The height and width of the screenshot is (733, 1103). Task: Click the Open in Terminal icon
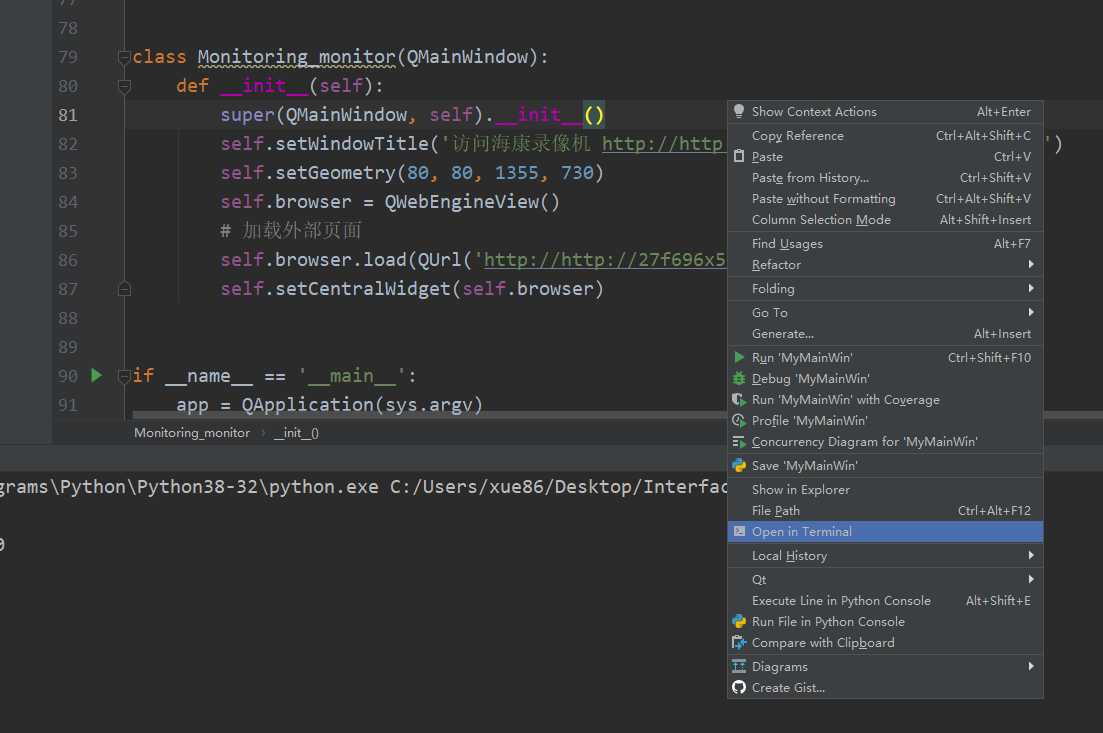739,531
